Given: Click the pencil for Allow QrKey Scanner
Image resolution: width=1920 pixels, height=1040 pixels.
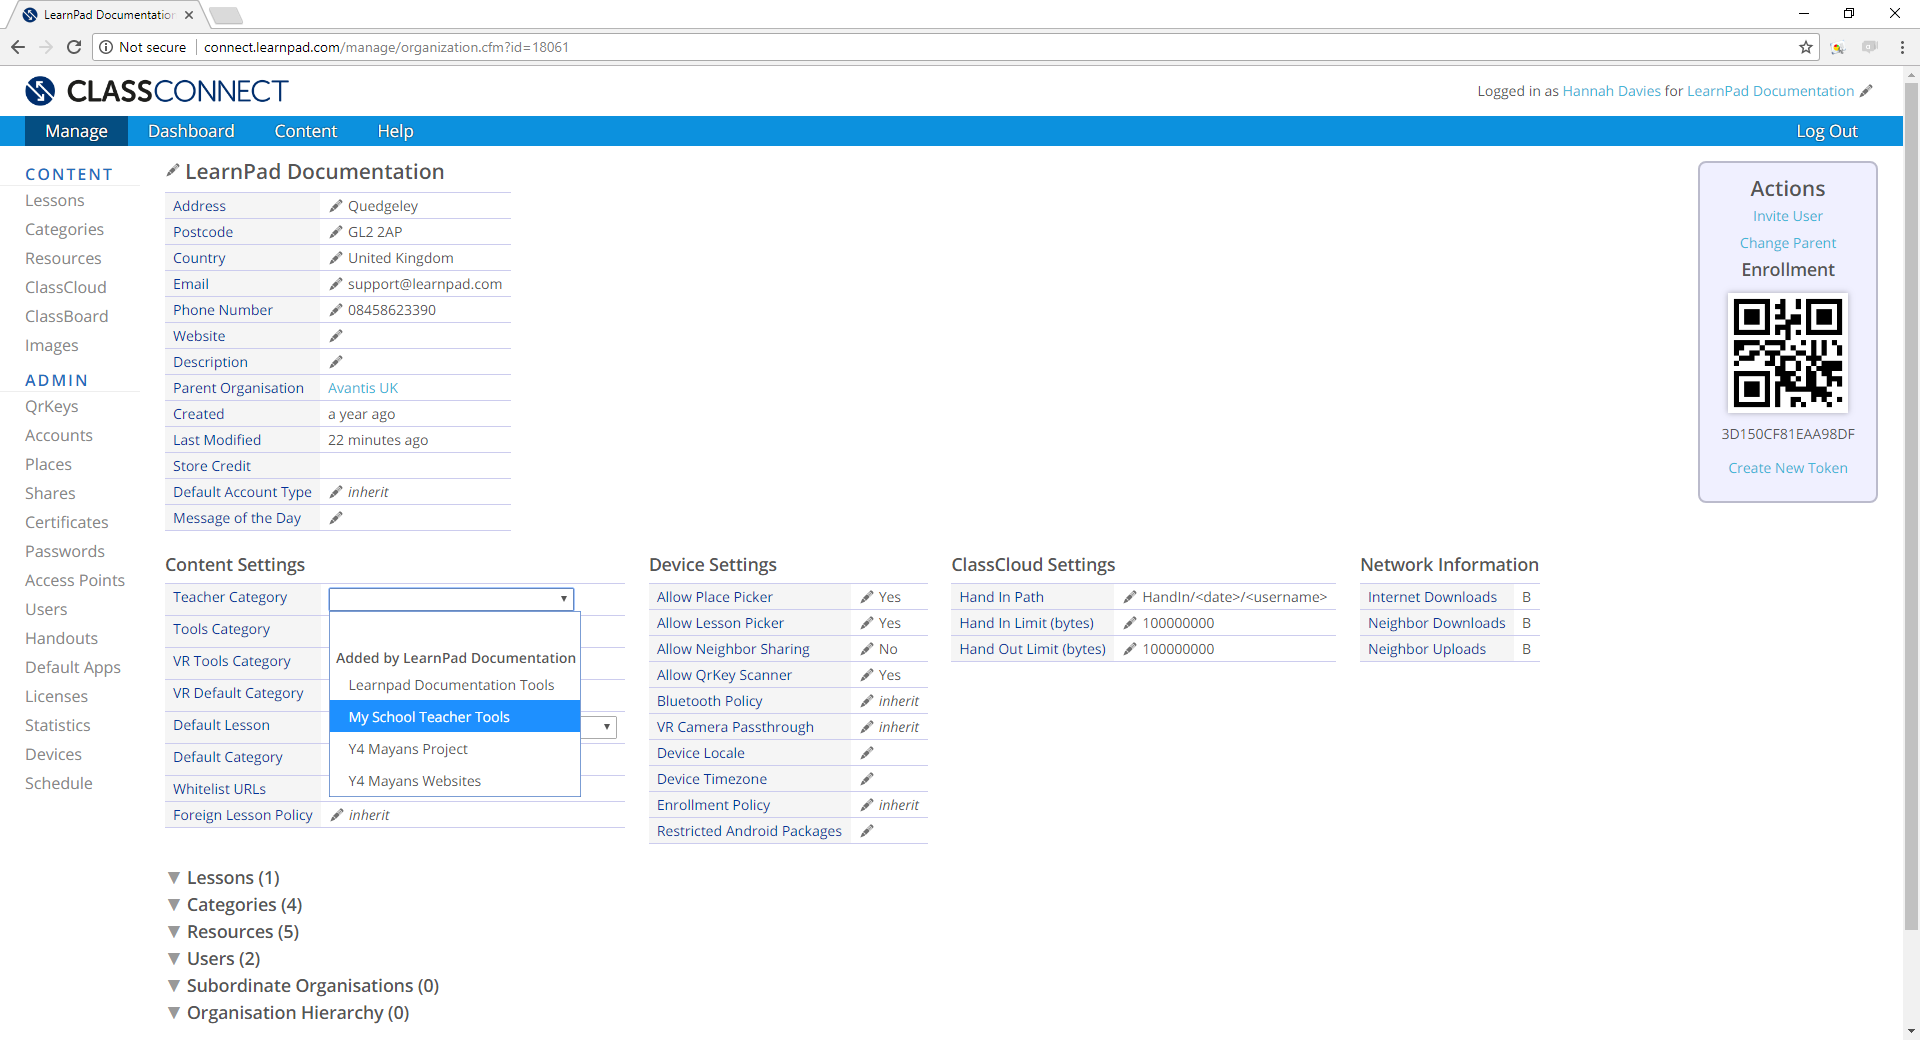Looking at the screenshot, I should coord(867,675).
